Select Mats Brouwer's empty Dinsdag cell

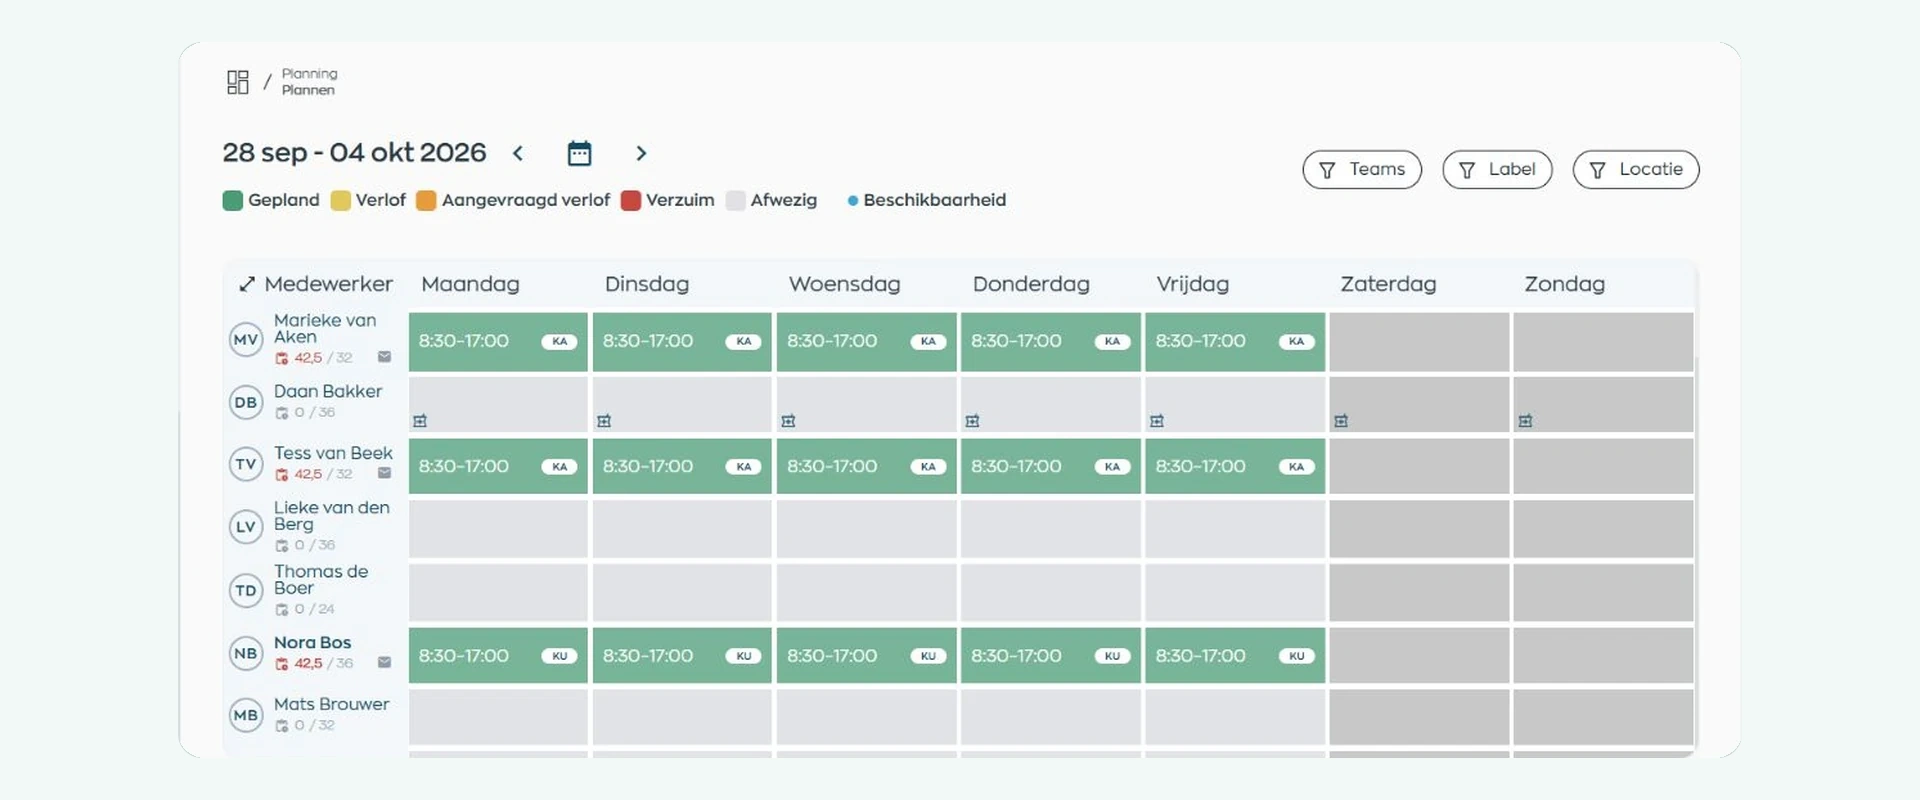pos(682,716)
